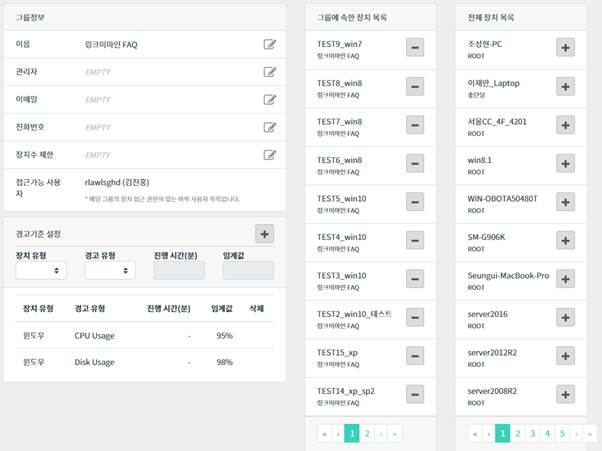Edit the 전화번호 field pencil icon
This screenshot has height=451, width=602.
click(269, 127)
